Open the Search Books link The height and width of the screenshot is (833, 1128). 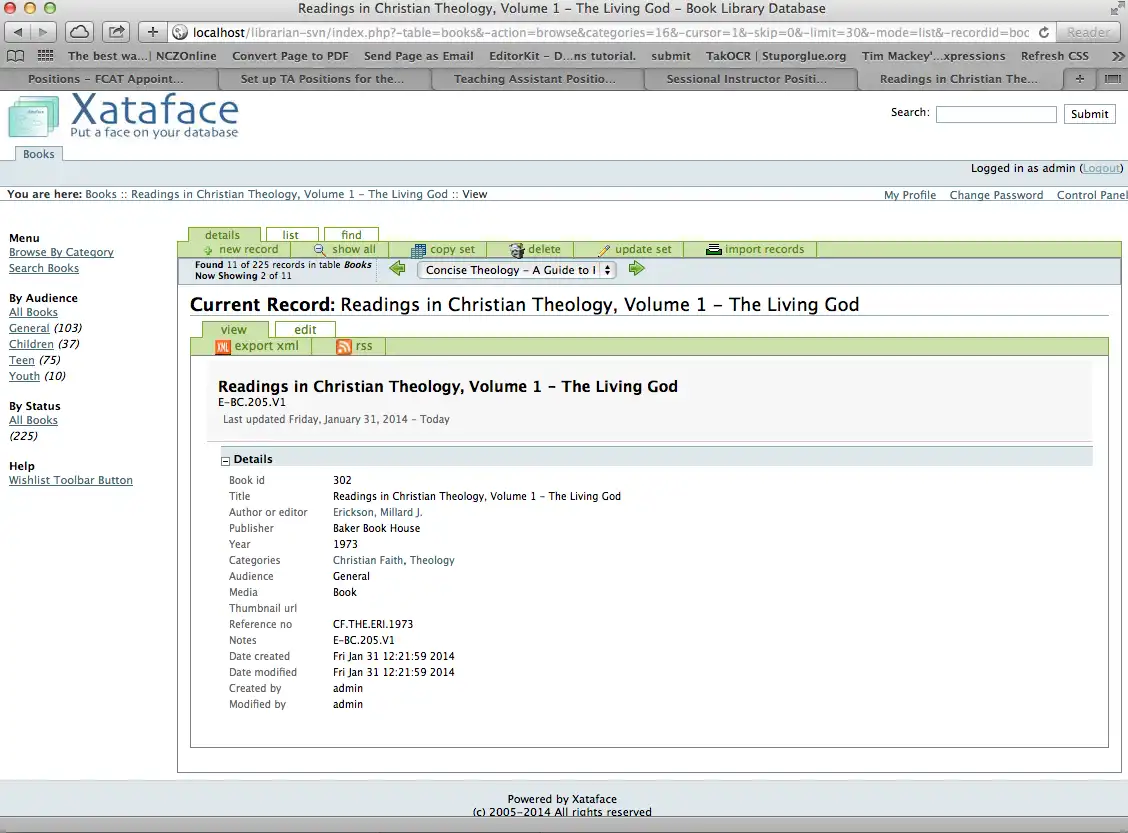44,268
